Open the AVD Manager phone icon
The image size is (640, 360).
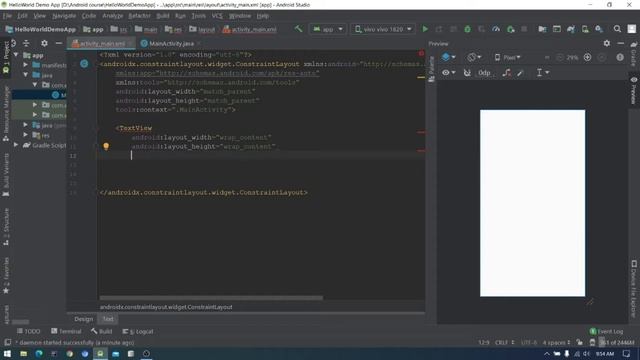(x=585, y=29)
